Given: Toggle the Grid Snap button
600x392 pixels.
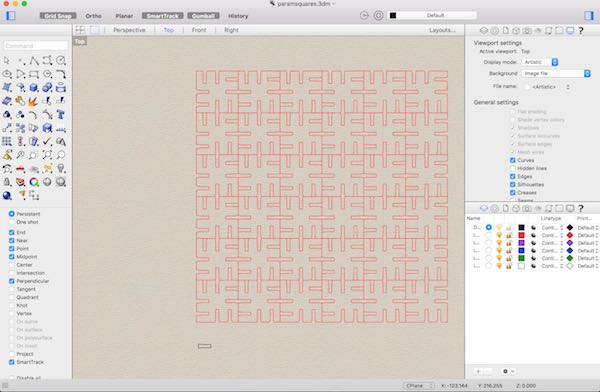Looking at the screenshot, I should (58, 16).
